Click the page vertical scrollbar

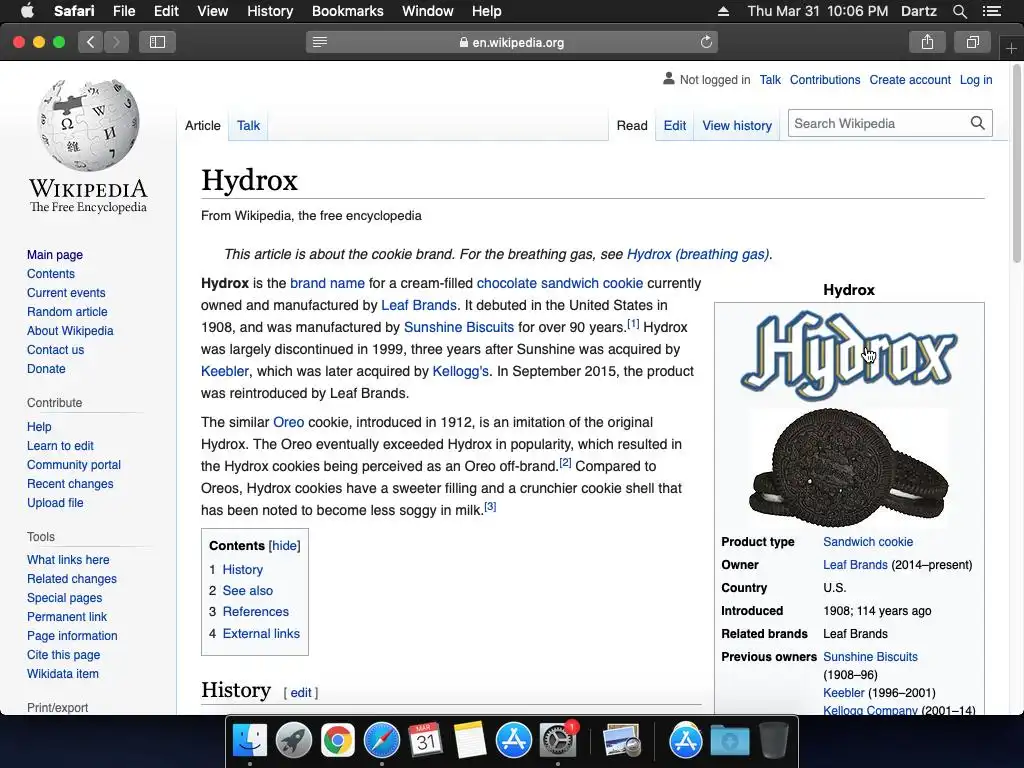[1016, 163]
